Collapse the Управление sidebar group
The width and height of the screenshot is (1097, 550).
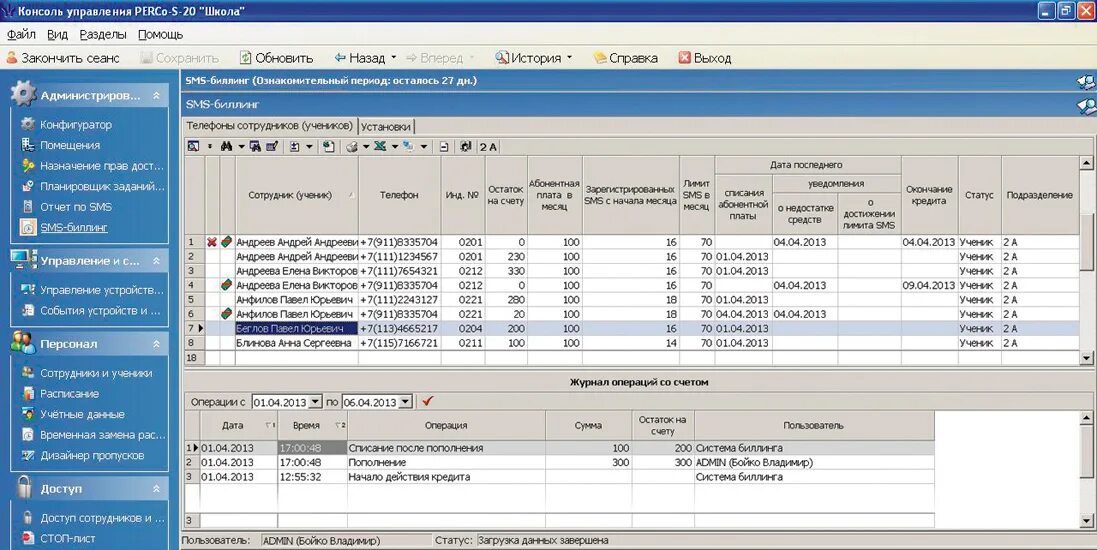[x=156, y=261]
